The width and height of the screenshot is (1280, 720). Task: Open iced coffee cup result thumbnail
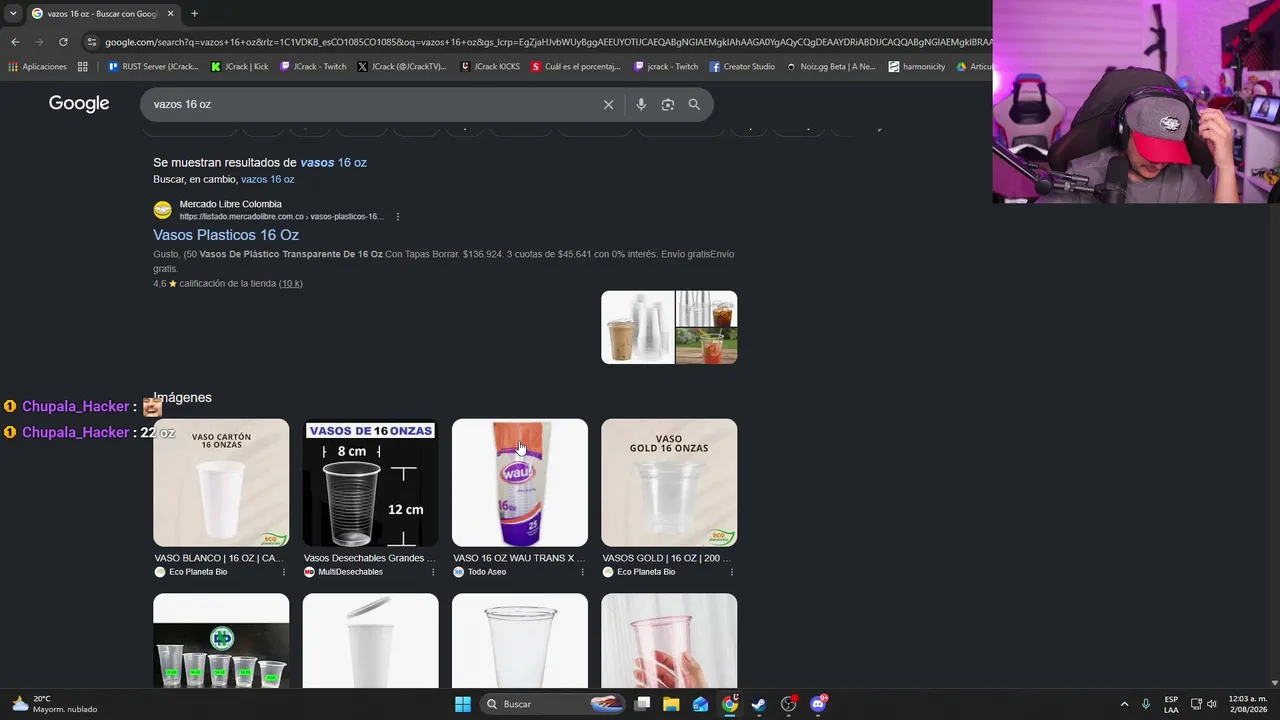638,327
